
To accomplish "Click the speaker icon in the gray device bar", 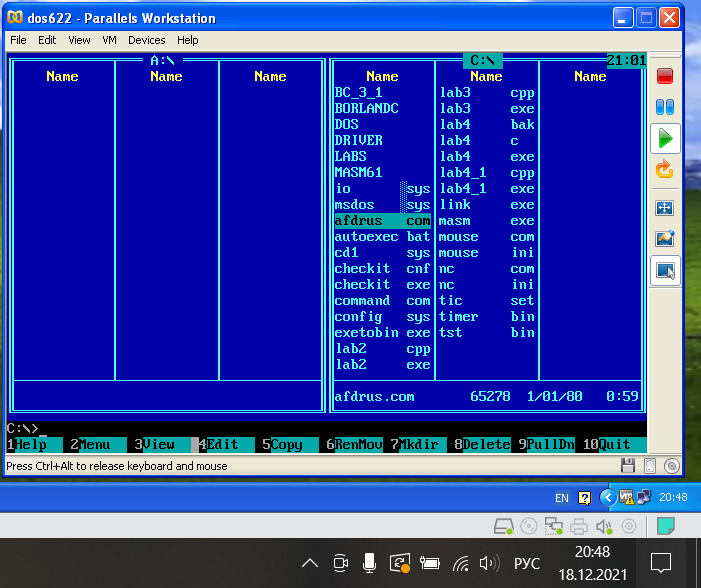I will click(x=604, y=527).
